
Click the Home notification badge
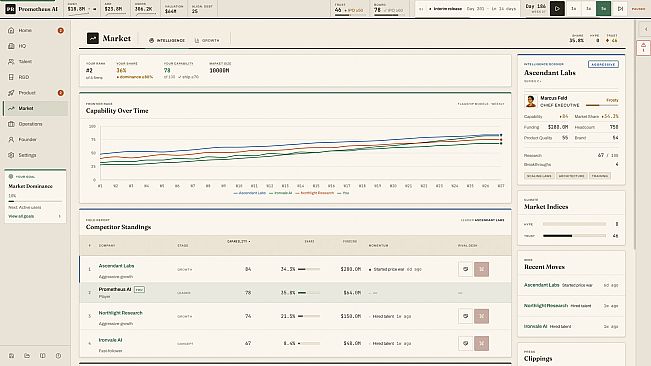click(x=61, y=30)
